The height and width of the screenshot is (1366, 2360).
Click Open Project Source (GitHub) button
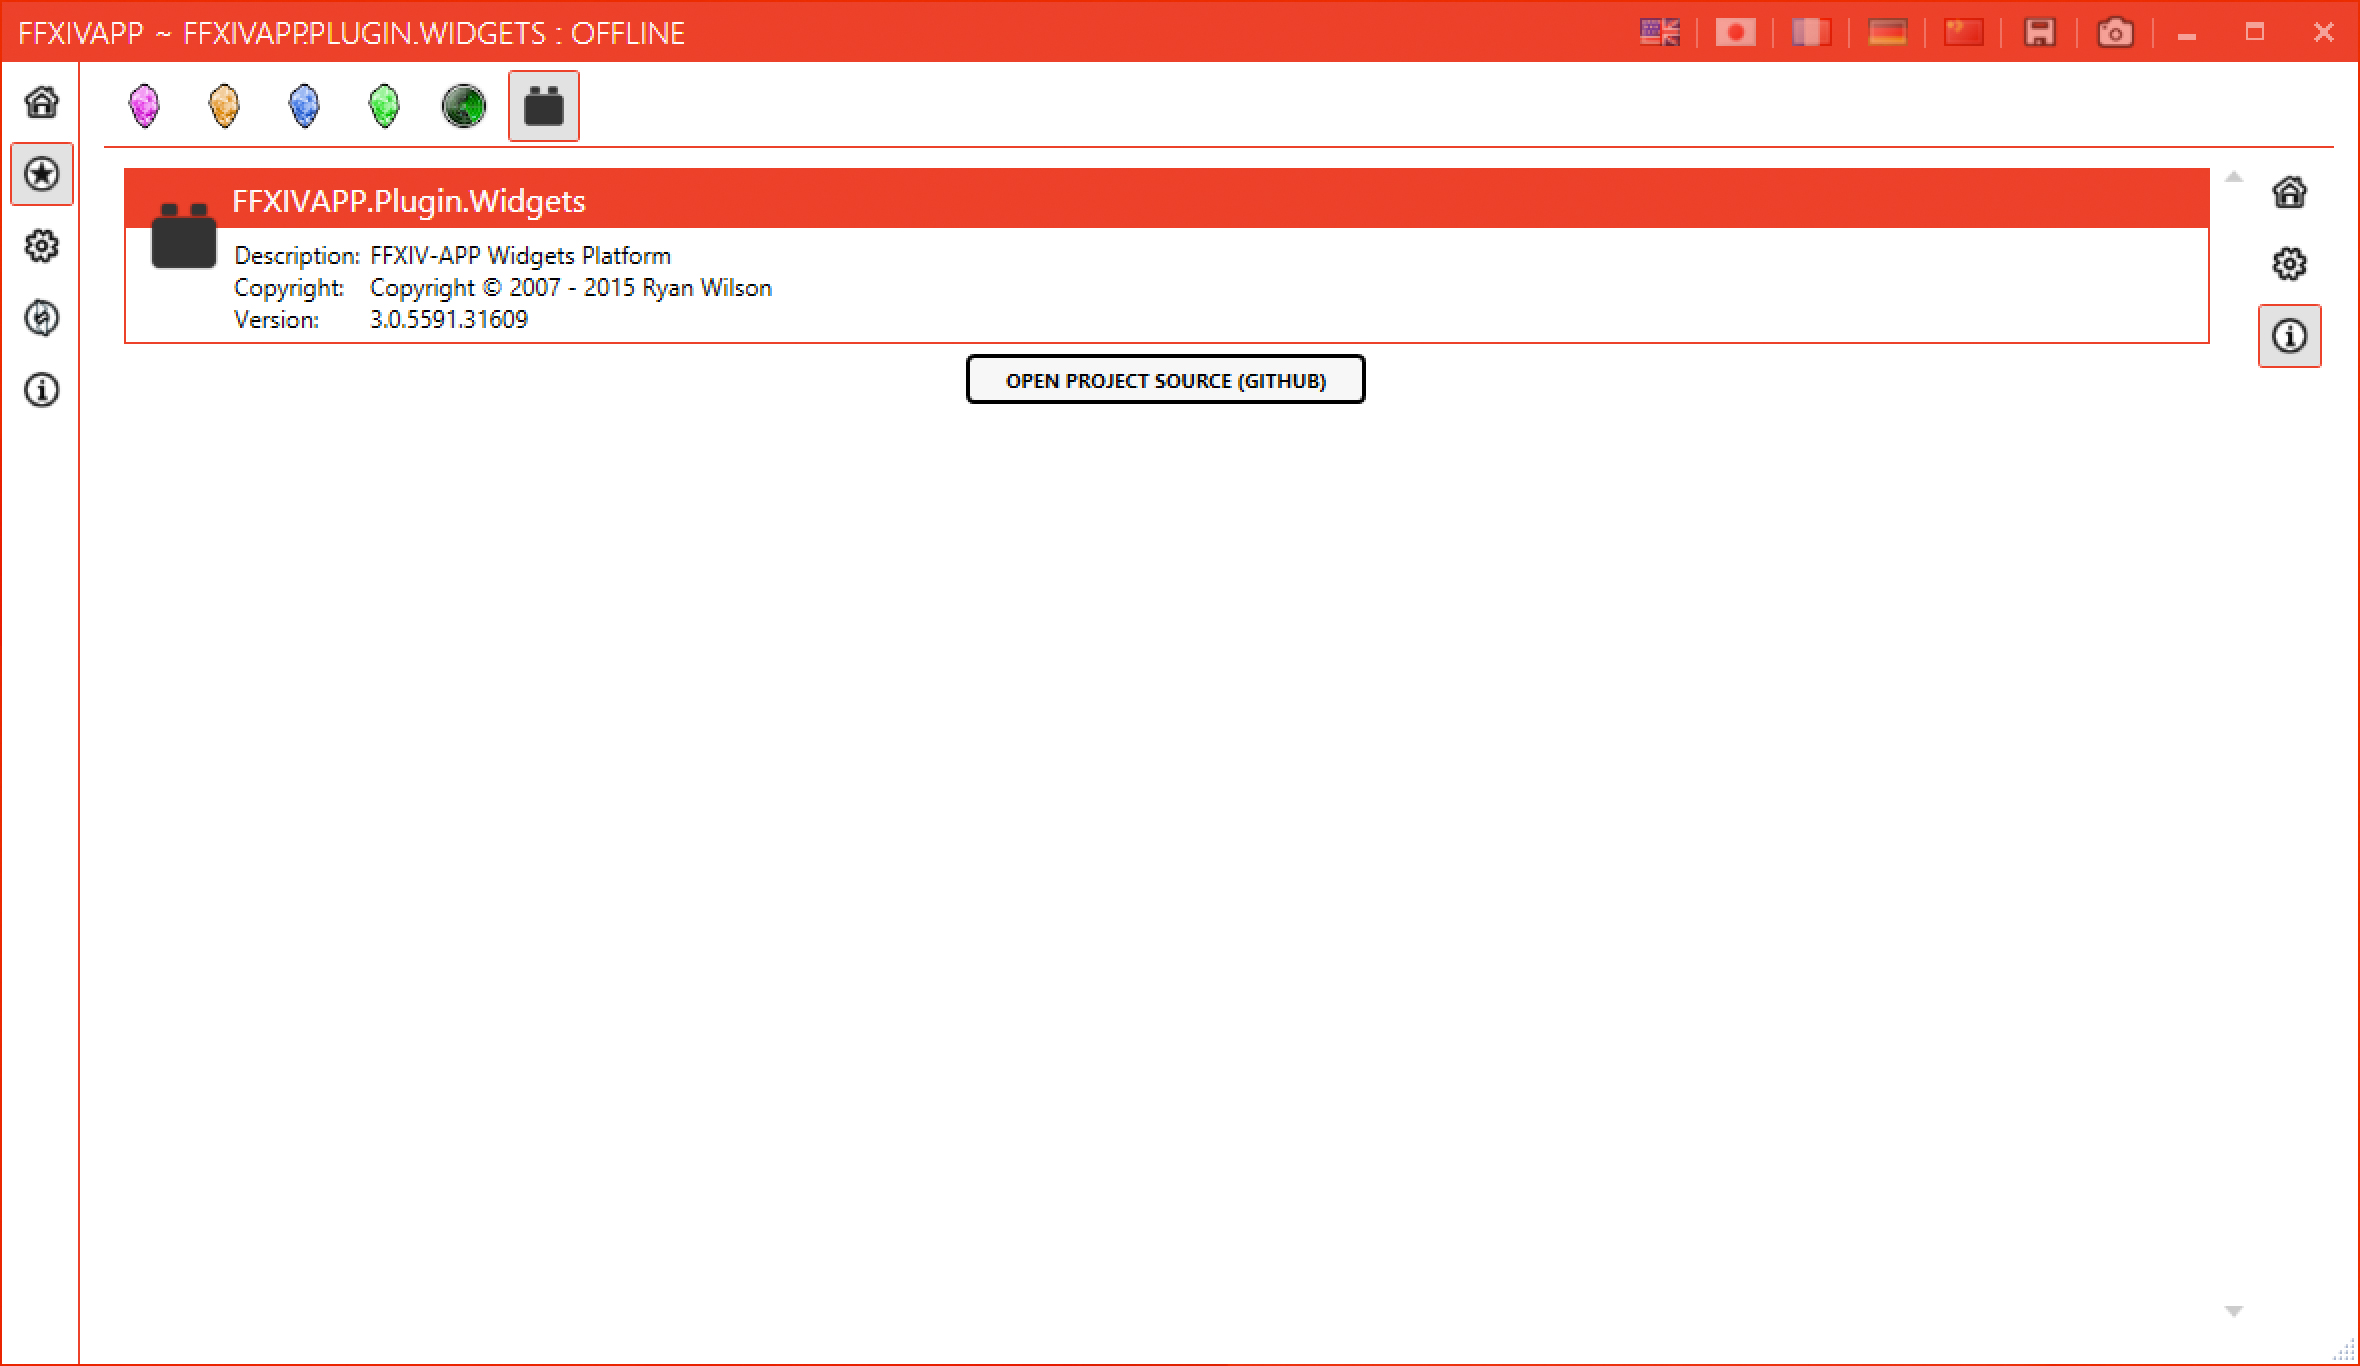pos(1166,380)
